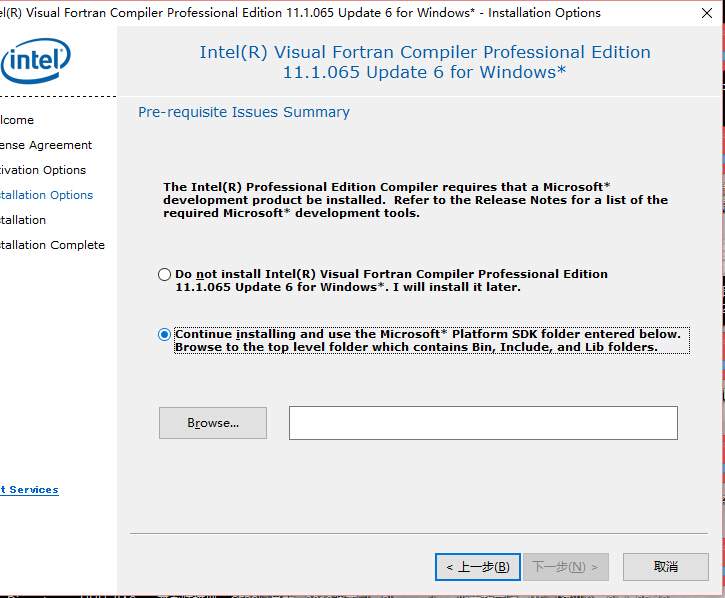Click the Intel Visual Fortran Compiler title
The width and height of the screenshot is (725, 598).
[424, 62]
